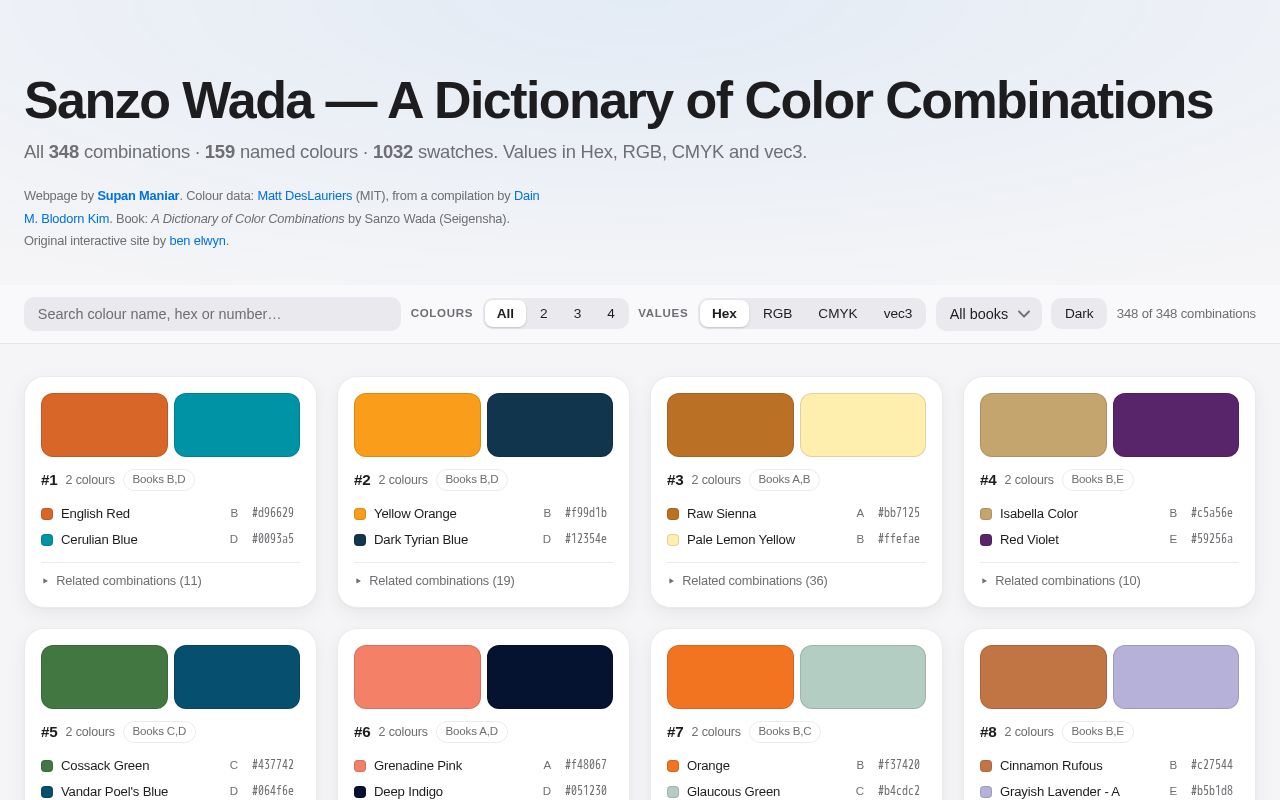Click Books B,D tag on card #1
Viewport: 1280px width, 800px height.
point(159,480)
